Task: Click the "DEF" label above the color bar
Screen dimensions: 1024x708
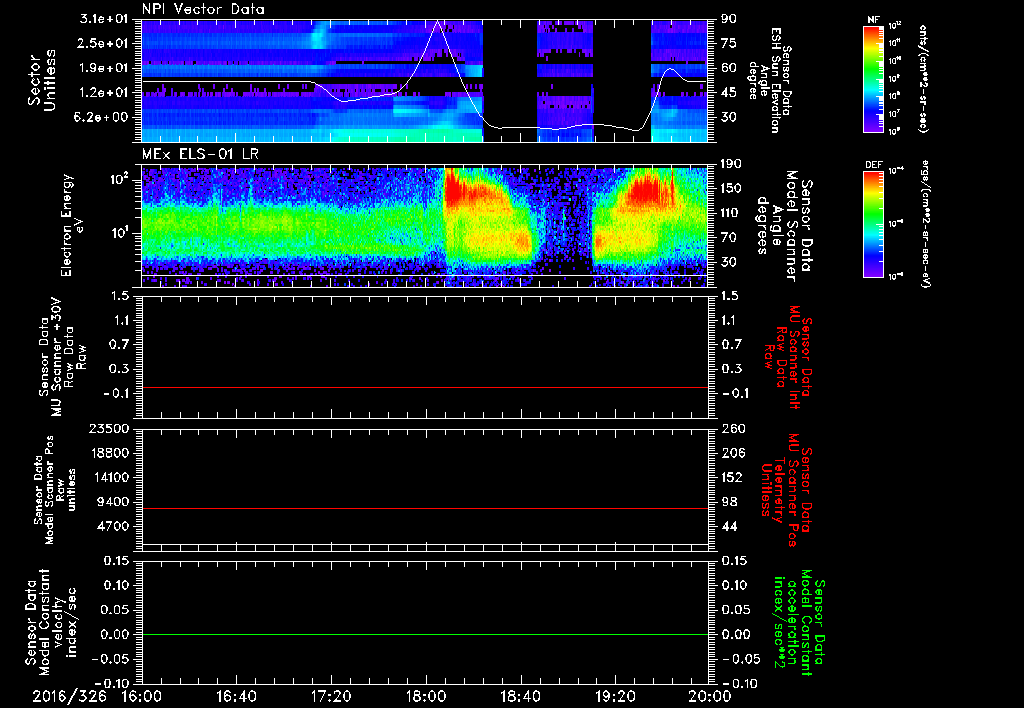Action: coord(873,165)
